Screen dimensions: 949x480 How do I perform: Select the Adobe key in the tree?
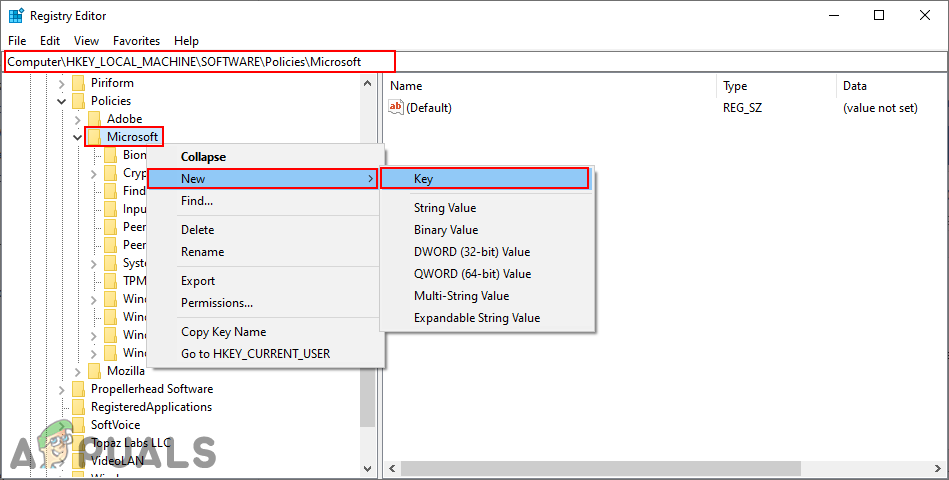click(x=124, y=119)
